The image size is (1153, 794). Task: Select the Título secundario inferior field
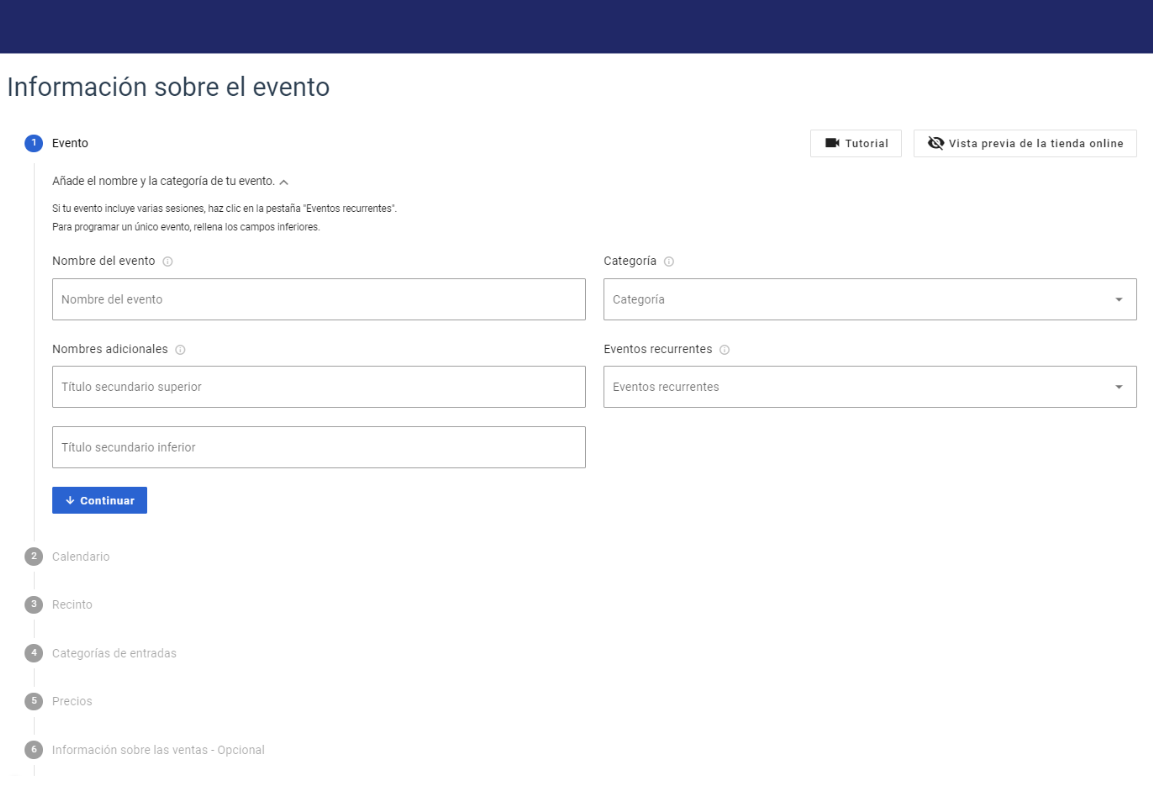pos(318,447)
